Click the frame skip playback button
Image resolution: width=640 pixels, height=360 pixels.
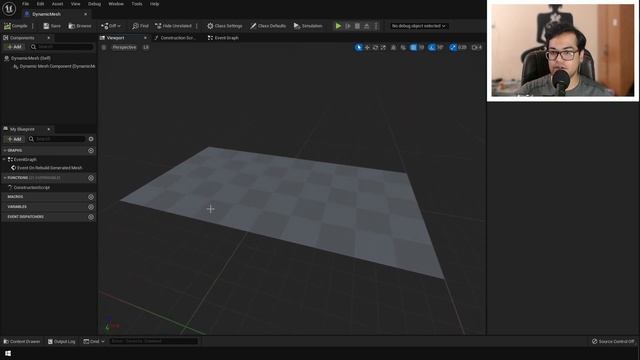click(x=348, y=26)
